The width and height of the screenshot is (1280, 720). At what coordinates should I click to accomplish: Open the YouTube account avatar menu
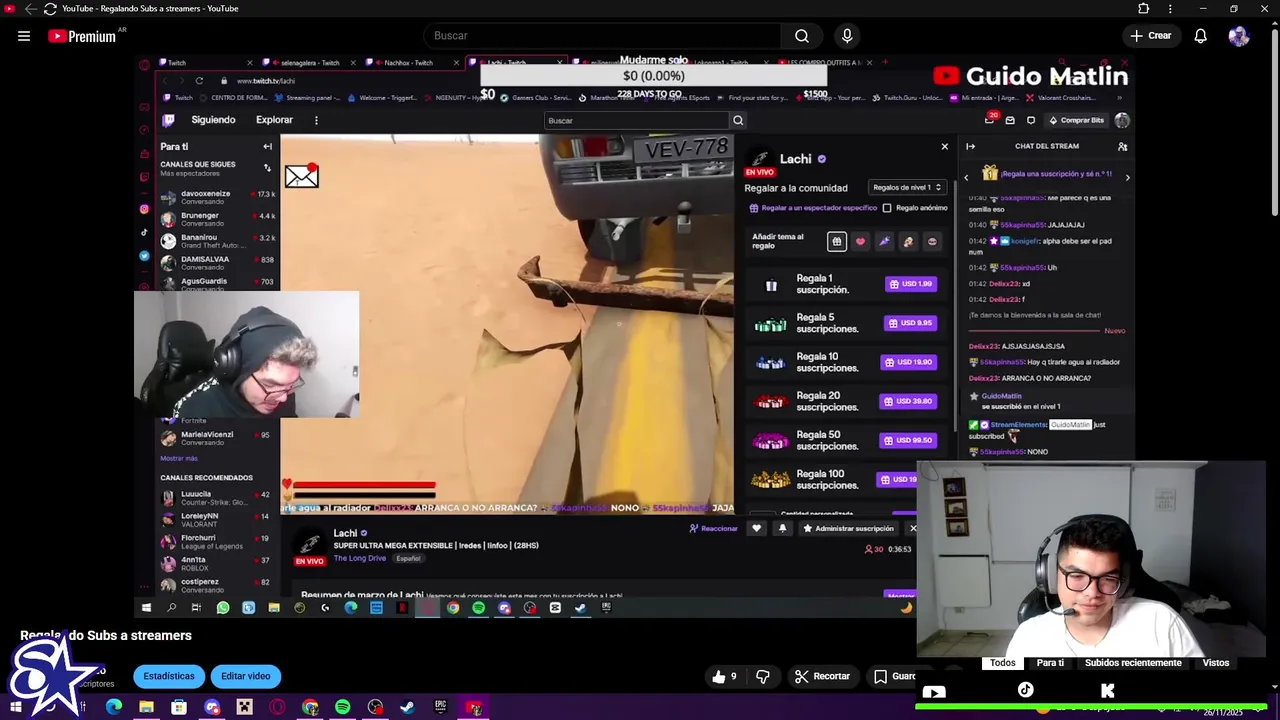click(x=1239, y=36)
